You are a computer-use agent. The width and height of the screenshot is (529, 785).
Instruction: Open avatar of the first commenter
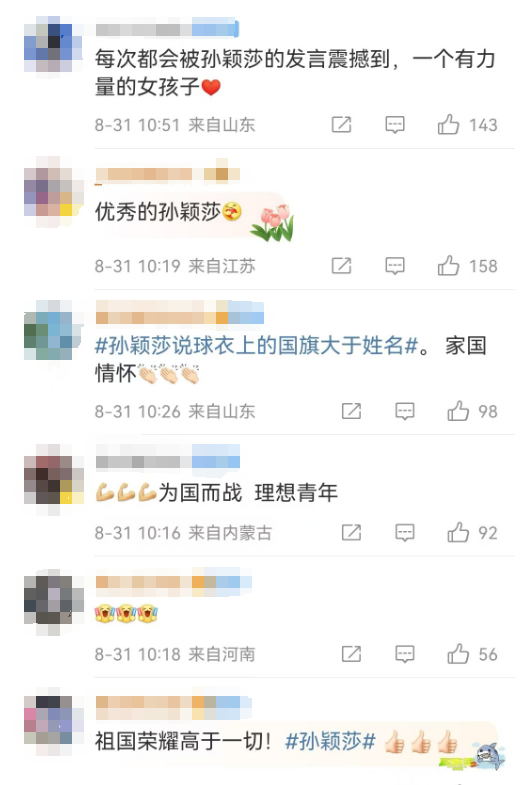pos(53,46)
